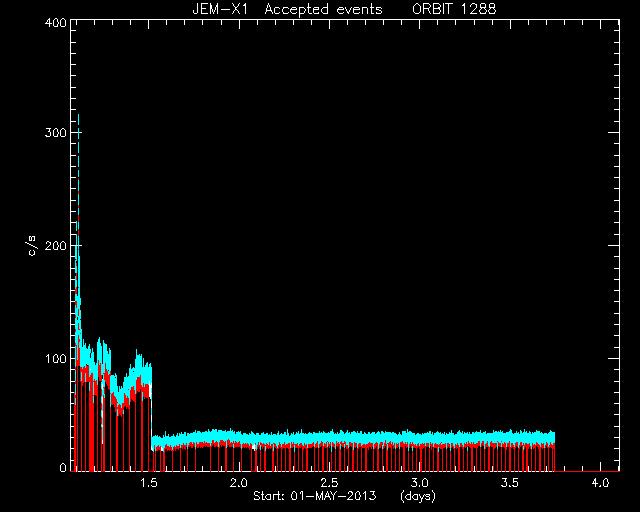Click the 4.0 tick label on x-axis
The image size is (640, 512).
[600, 483]
